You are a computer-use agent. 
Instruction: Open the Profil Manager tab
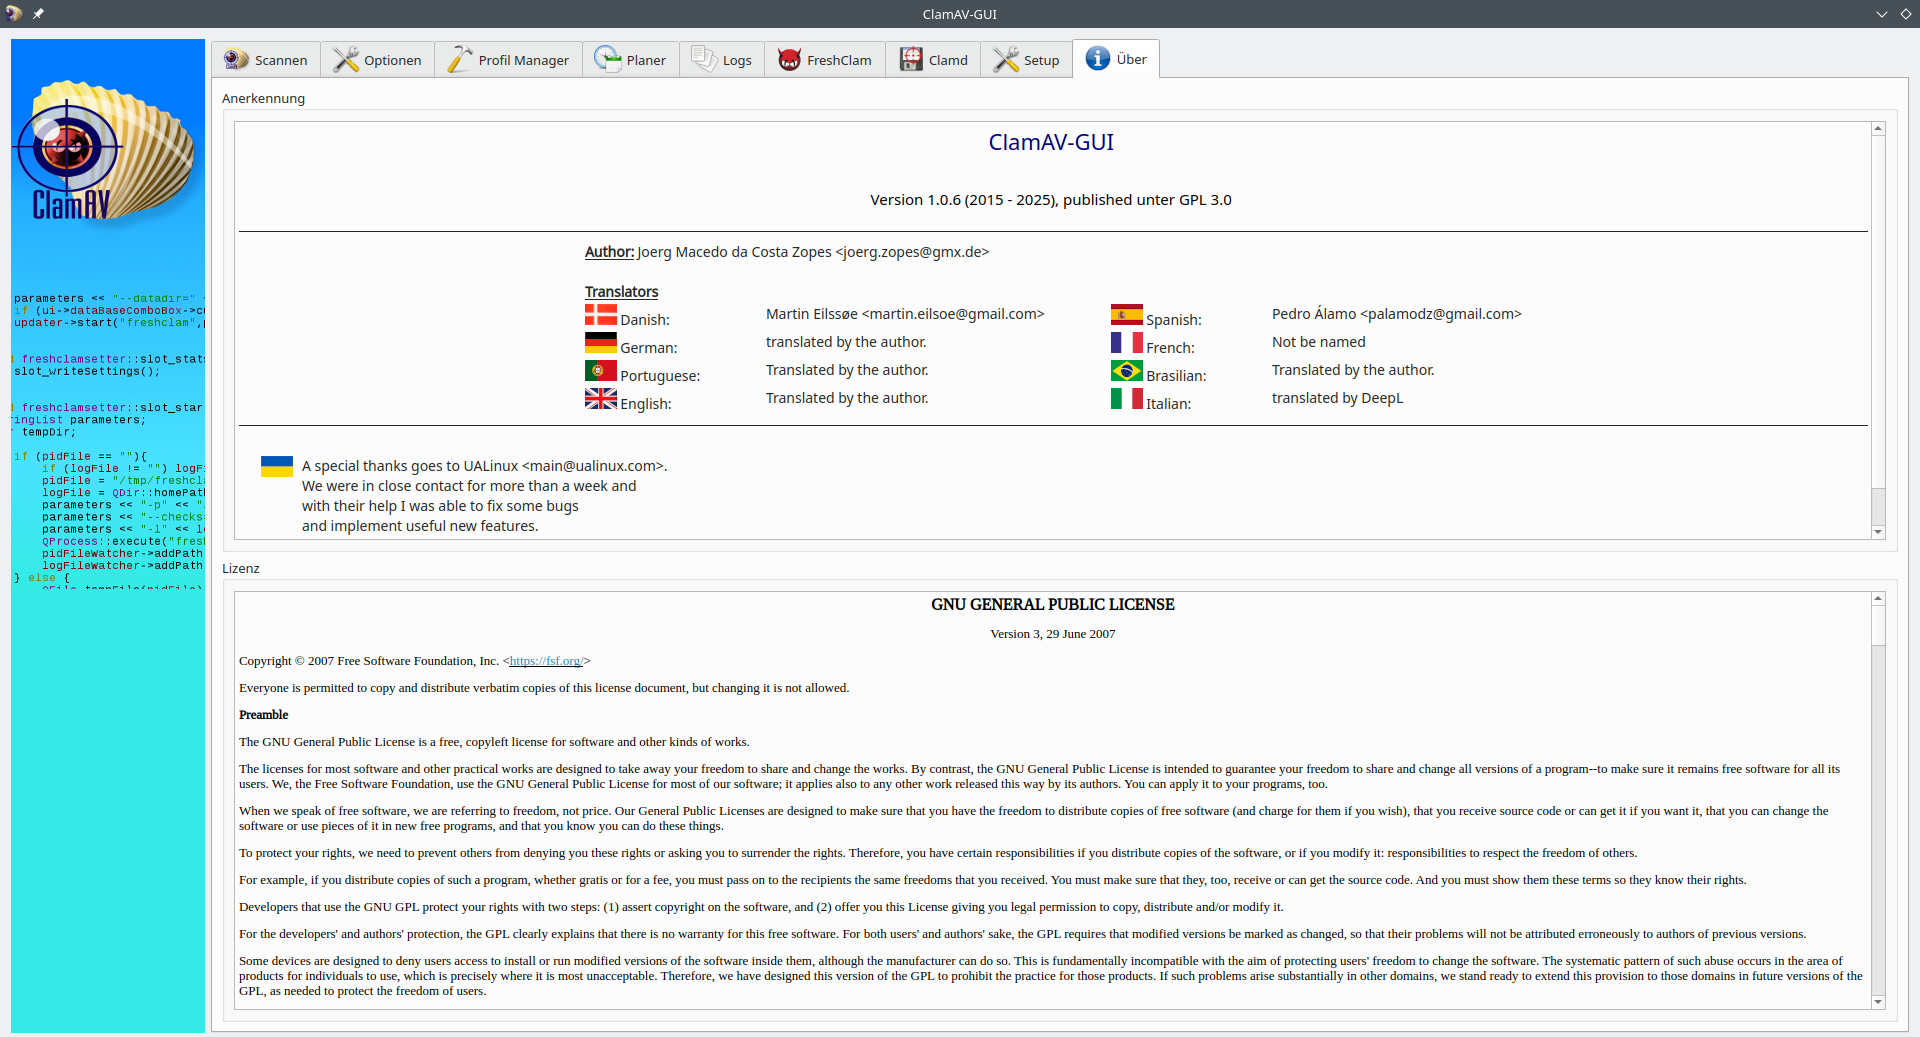[508, 60]
